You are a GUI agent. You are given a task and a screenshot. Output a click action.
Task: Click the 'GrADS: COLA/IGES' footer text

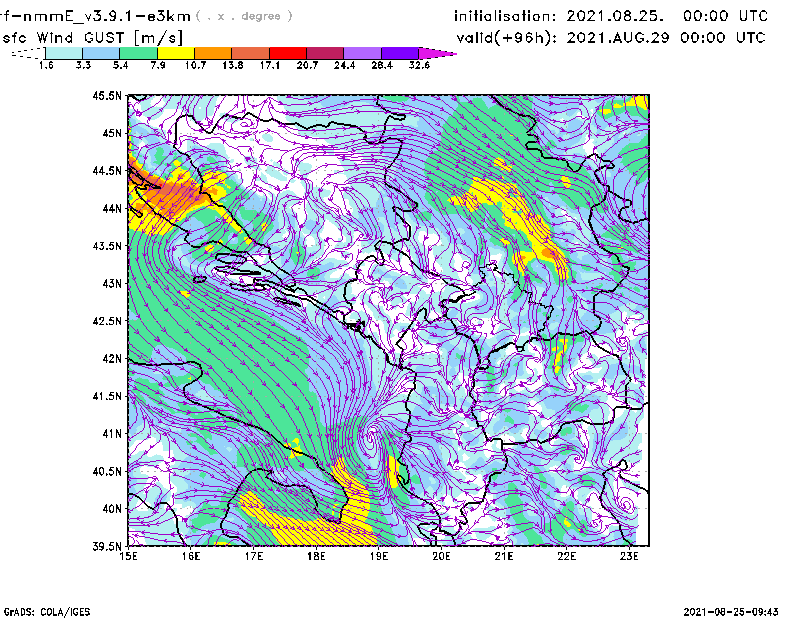point(47,612)
